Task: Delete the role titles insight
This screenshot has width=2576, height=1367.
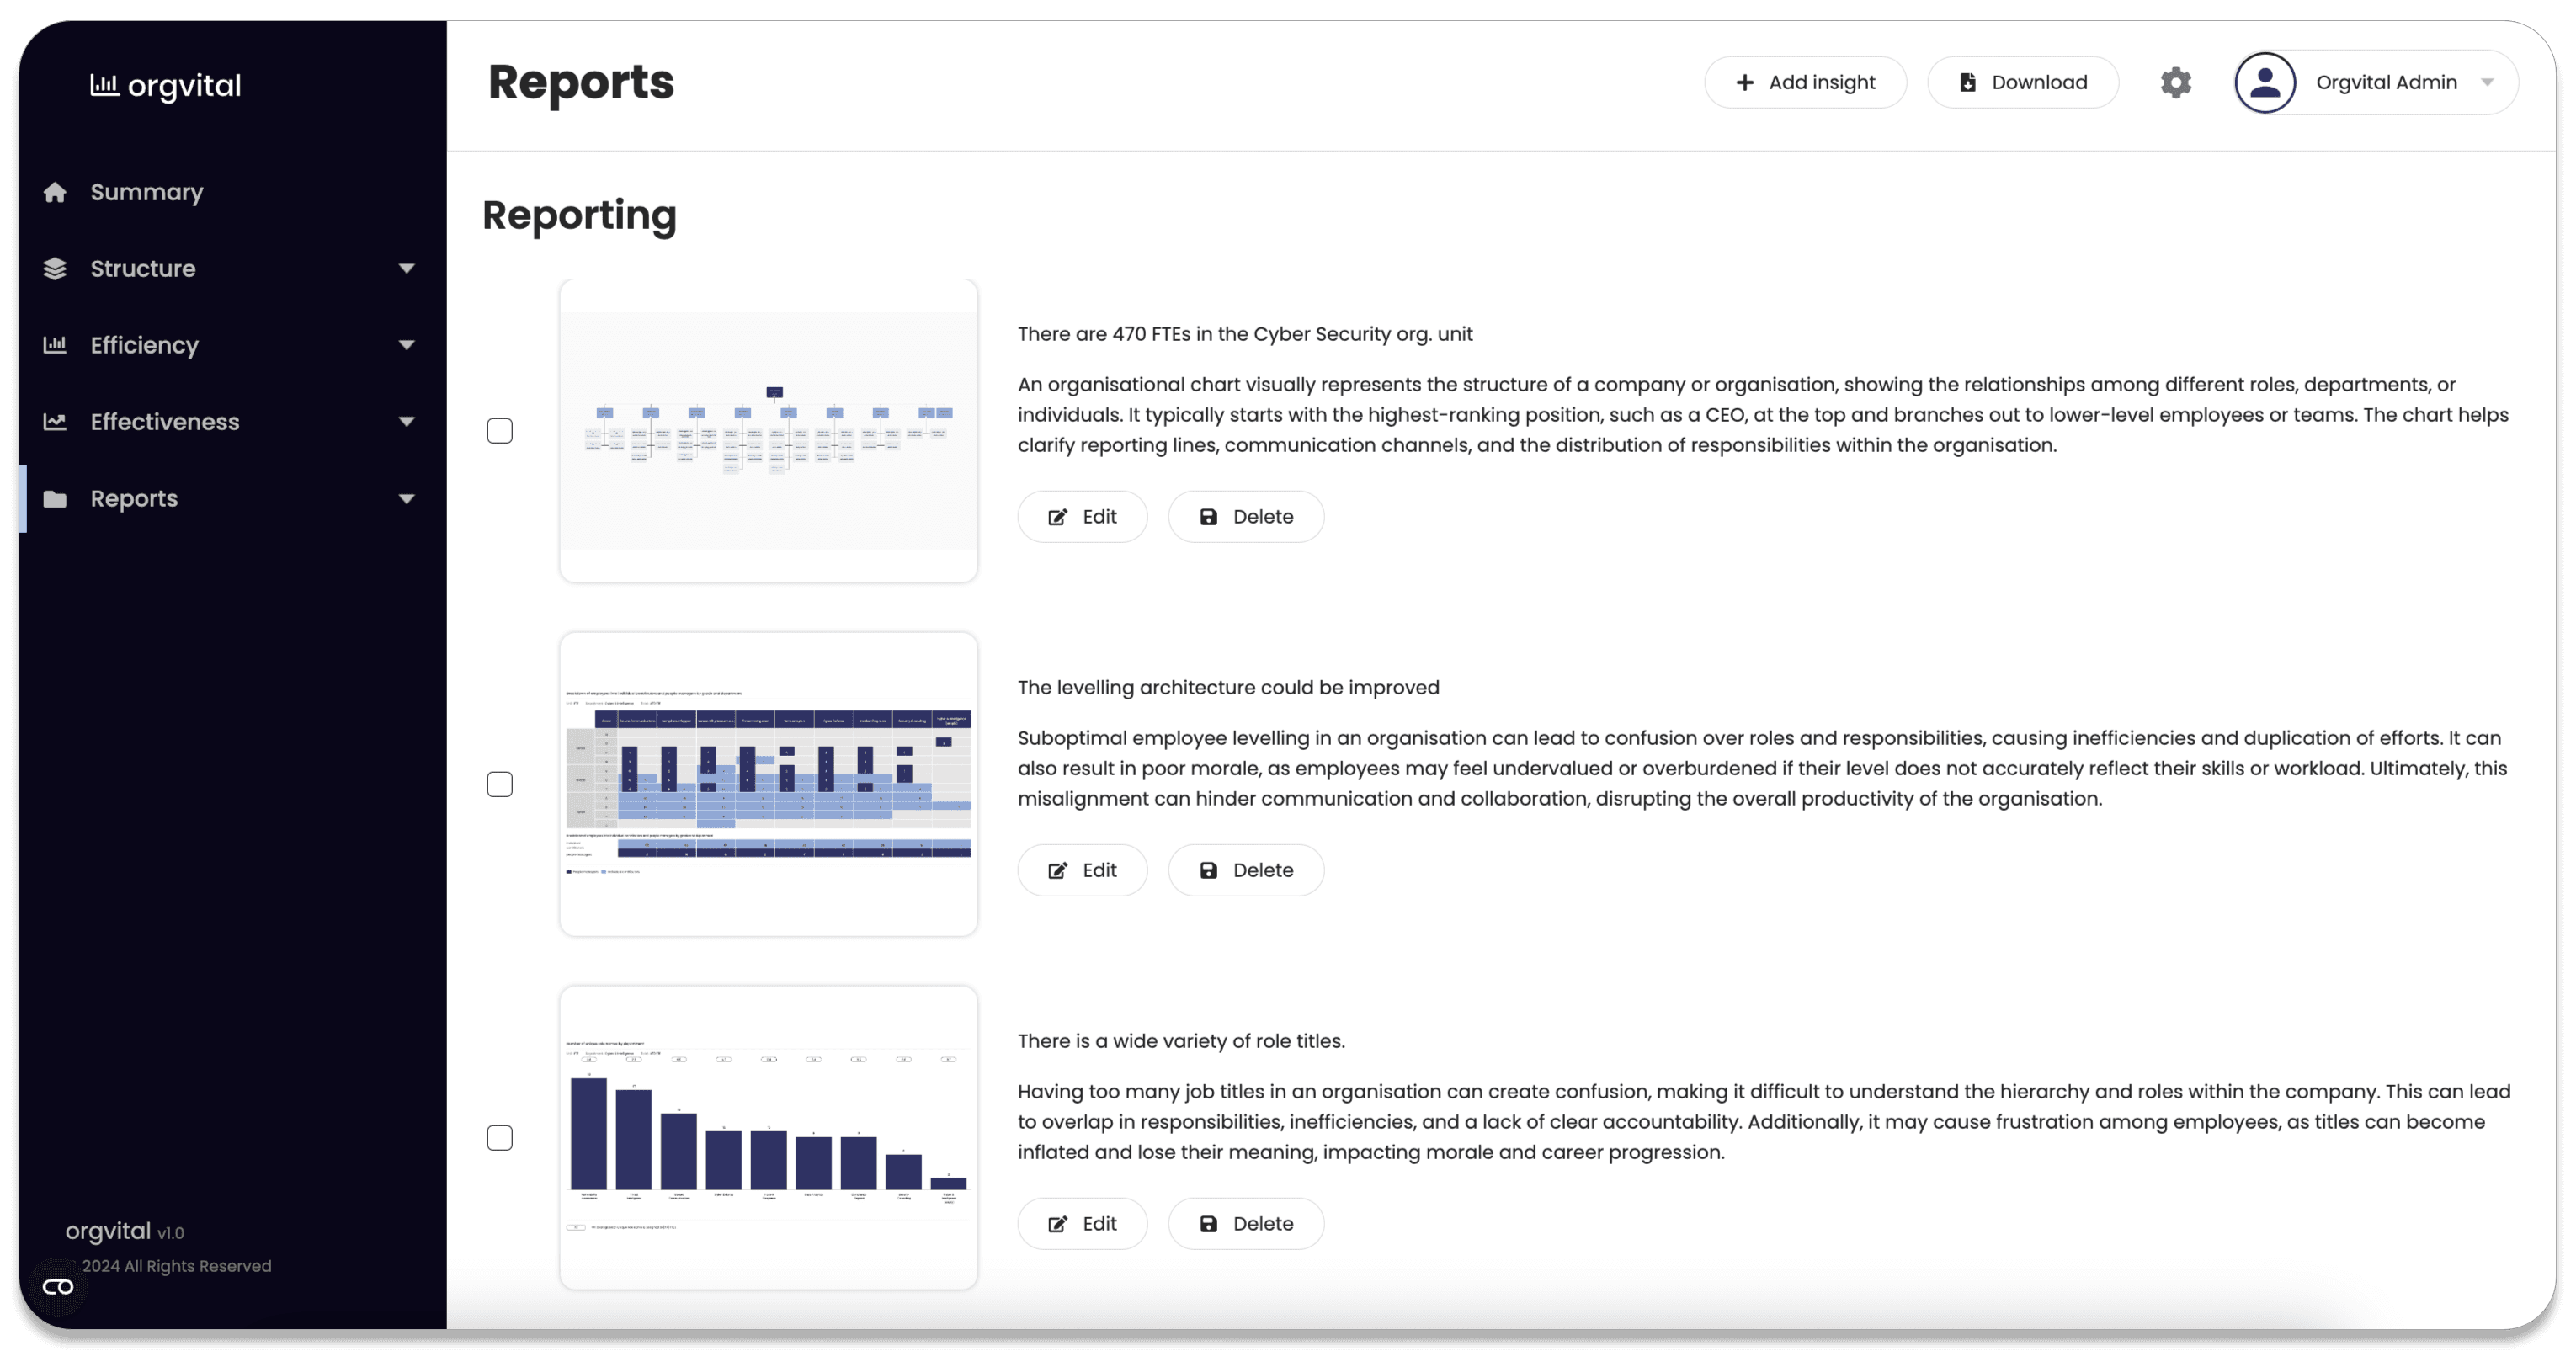Action: point(1246,1224)
